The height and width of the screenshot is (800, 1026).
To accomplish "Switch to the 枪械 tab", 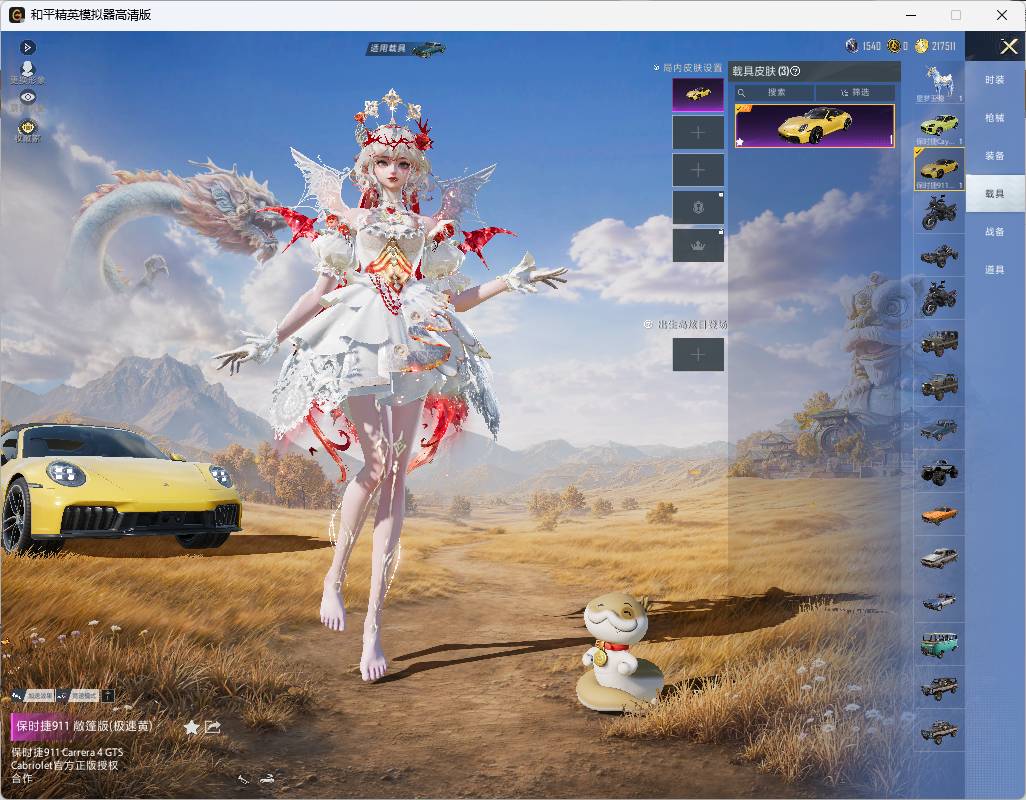I will 994,118.
